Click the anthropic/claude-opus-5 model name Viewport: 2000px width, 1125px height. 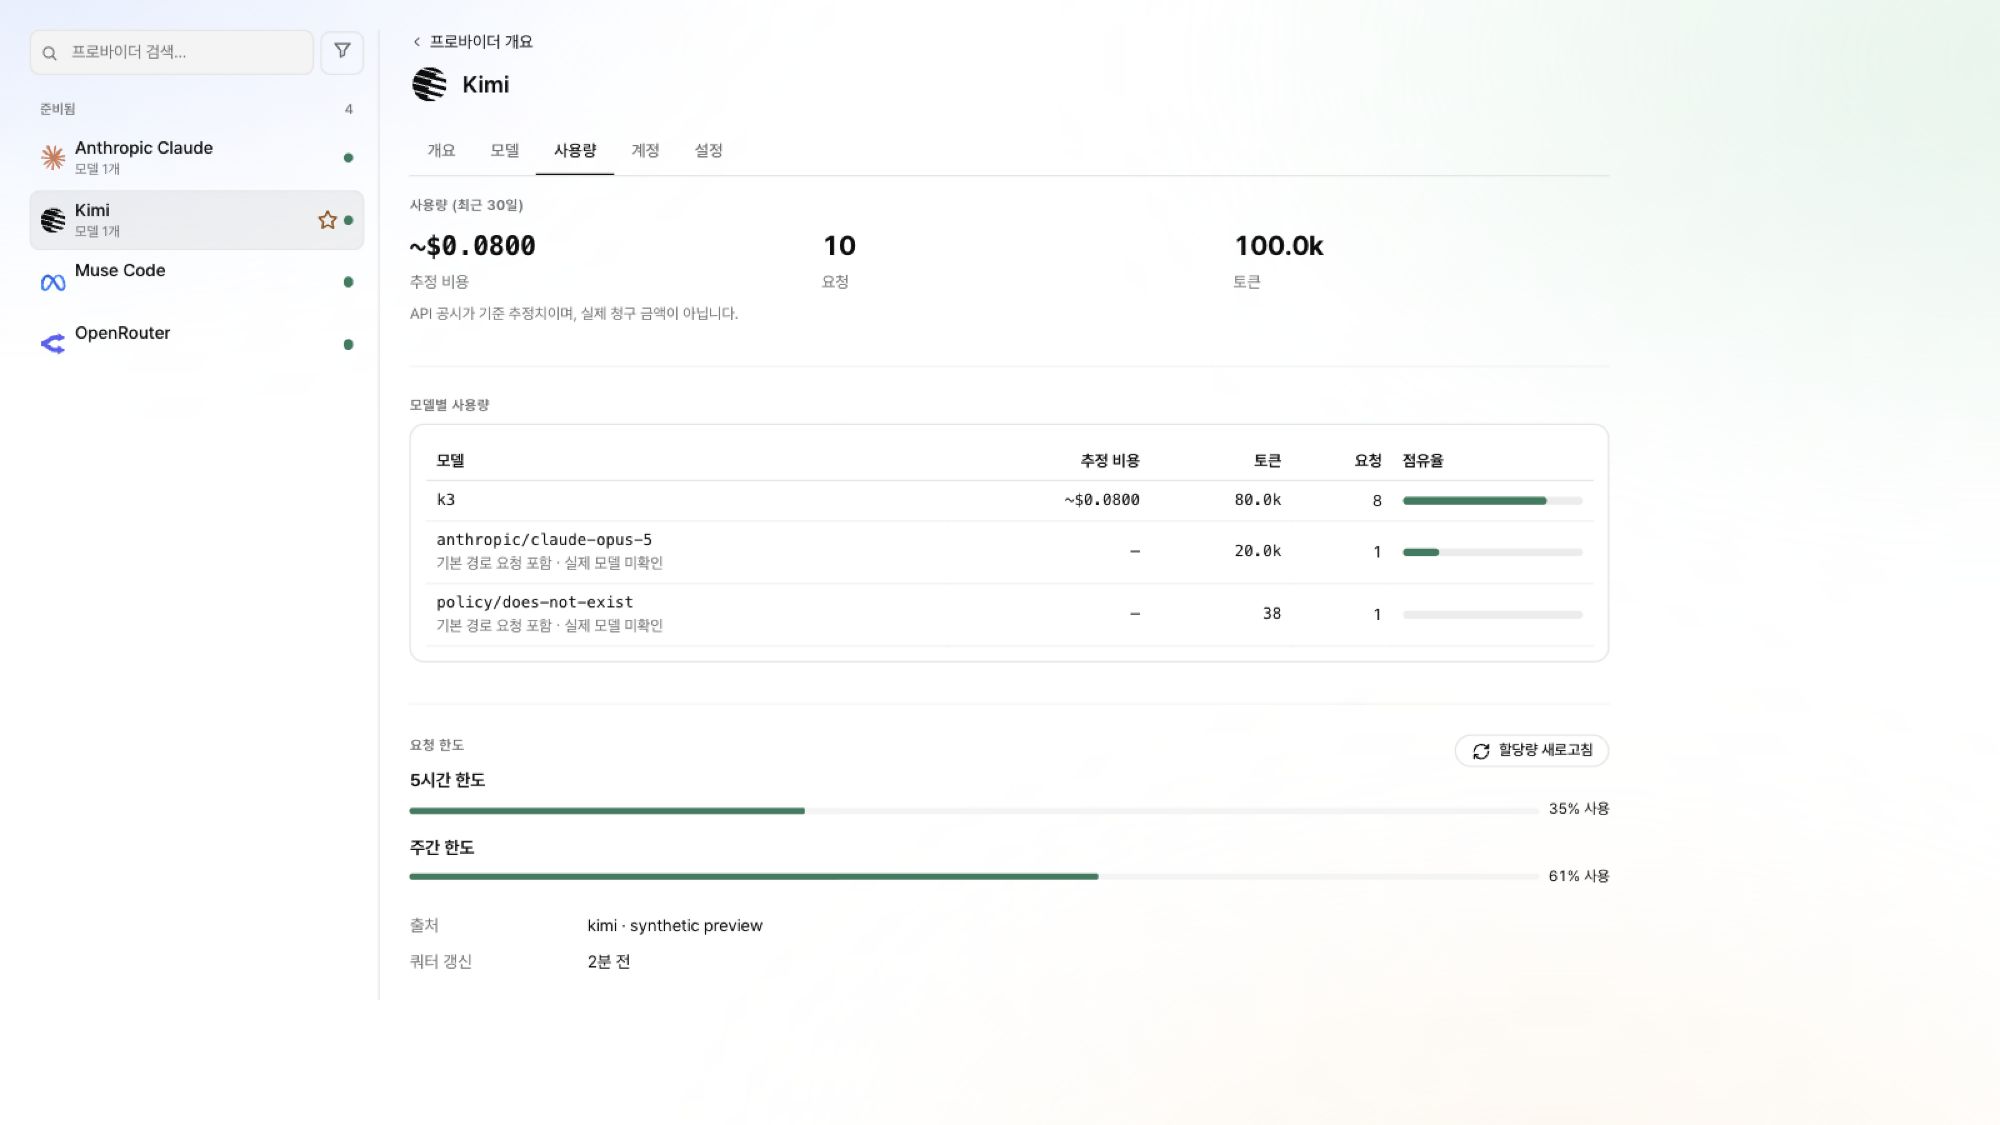[544, 539]
